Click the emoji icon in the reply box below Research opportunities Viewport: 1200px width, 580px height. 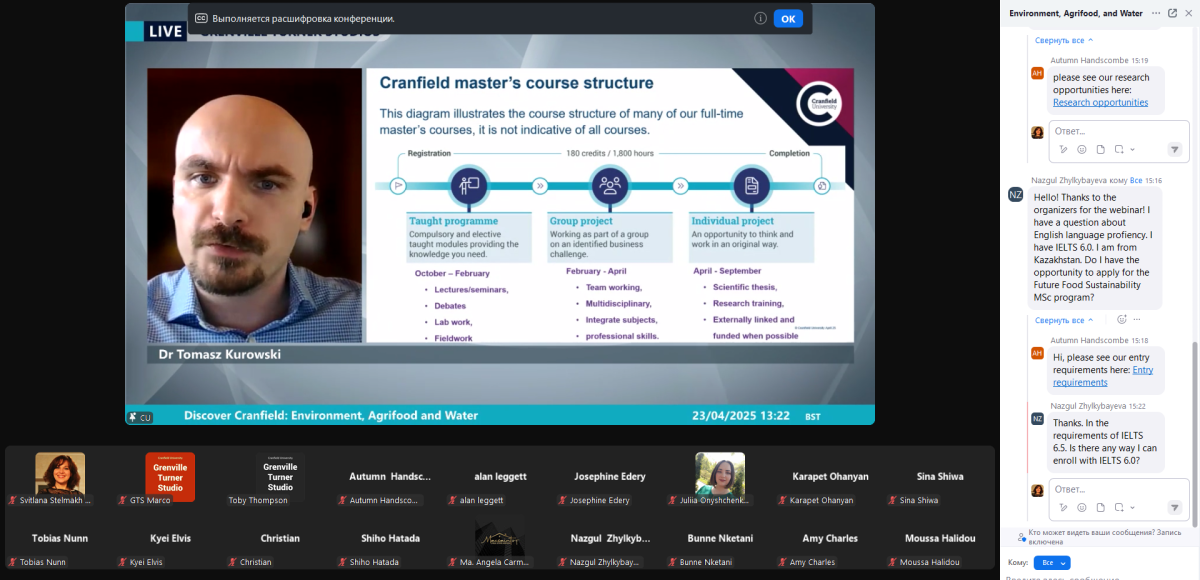1082,149
